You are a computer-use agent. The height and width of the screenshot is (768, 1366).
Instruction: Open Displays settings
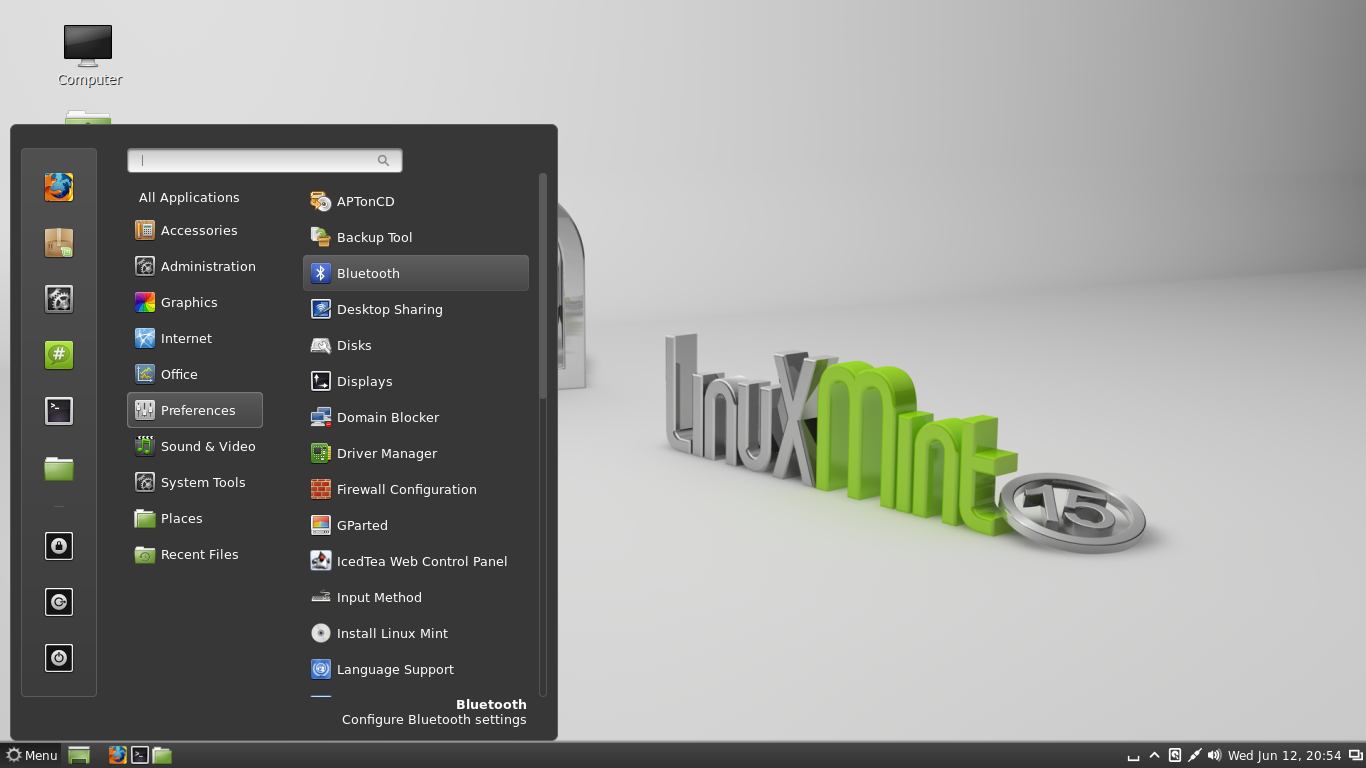pos(415,381)
